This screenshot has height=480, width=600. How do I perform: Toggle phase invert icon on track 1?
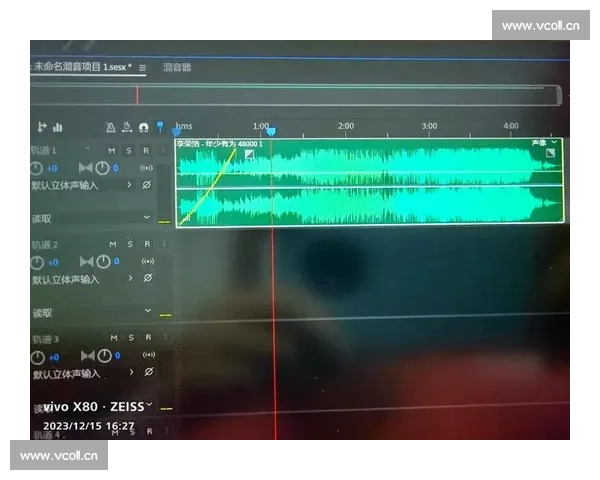tap(147, 185)
